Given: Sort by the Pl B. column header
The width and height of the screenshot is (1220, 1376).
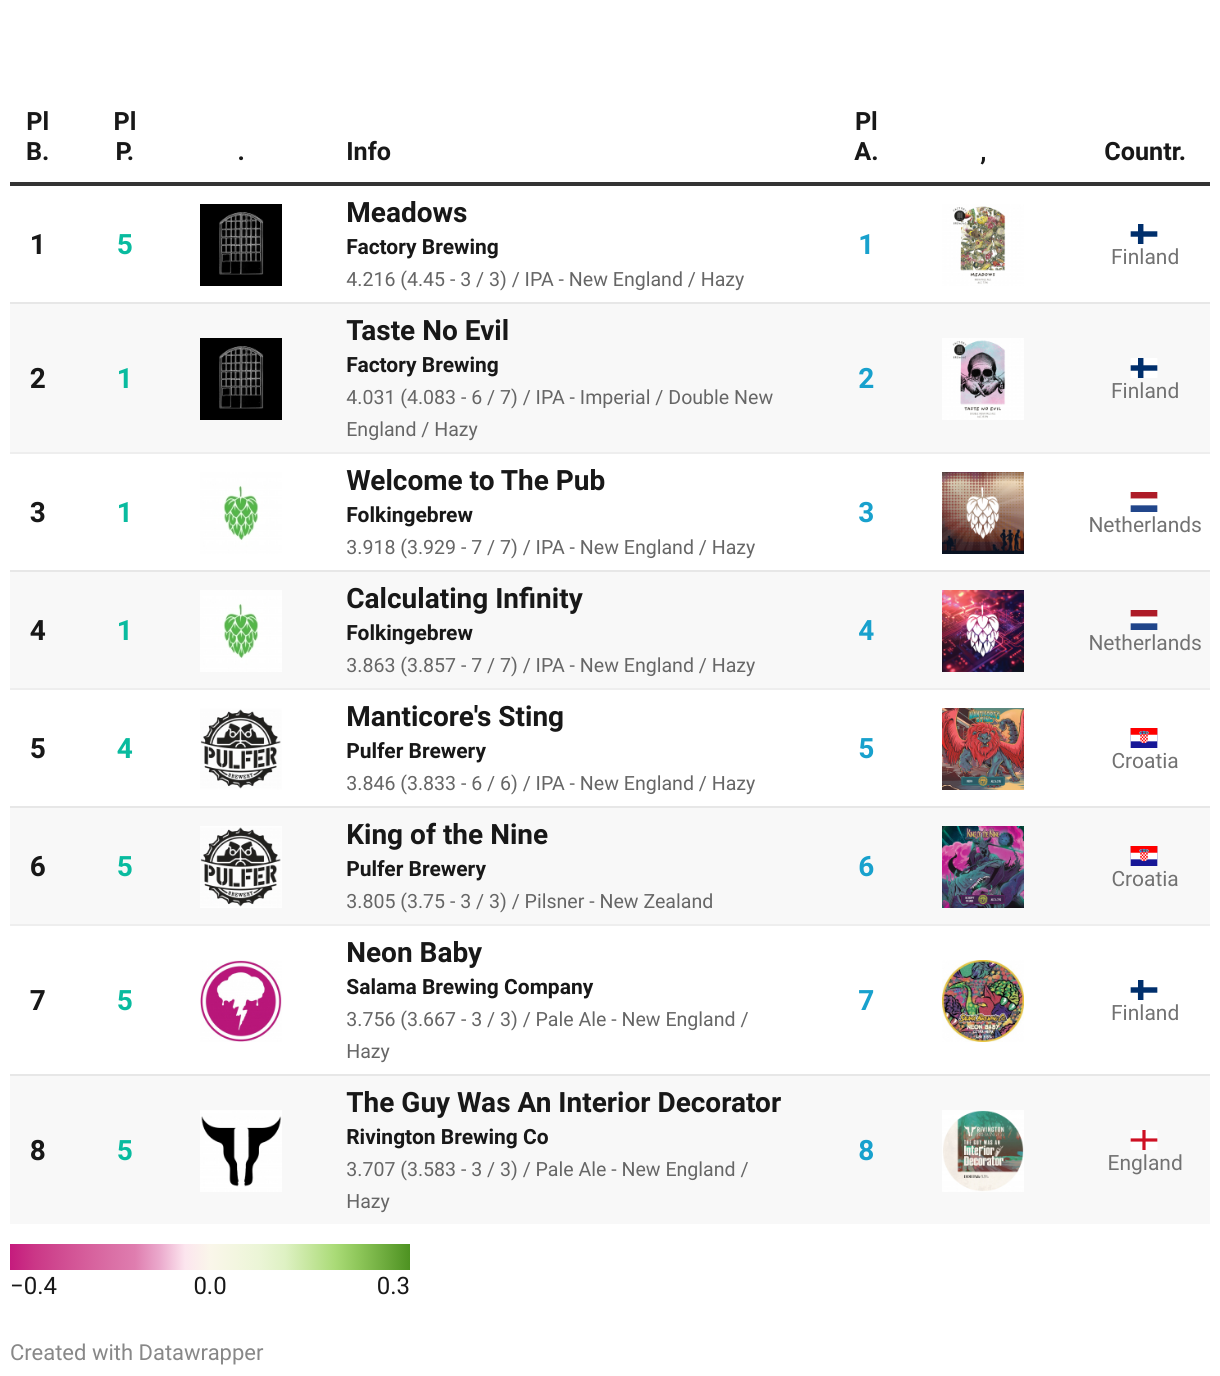Looking at the screenshot, I should coord(38,137).
